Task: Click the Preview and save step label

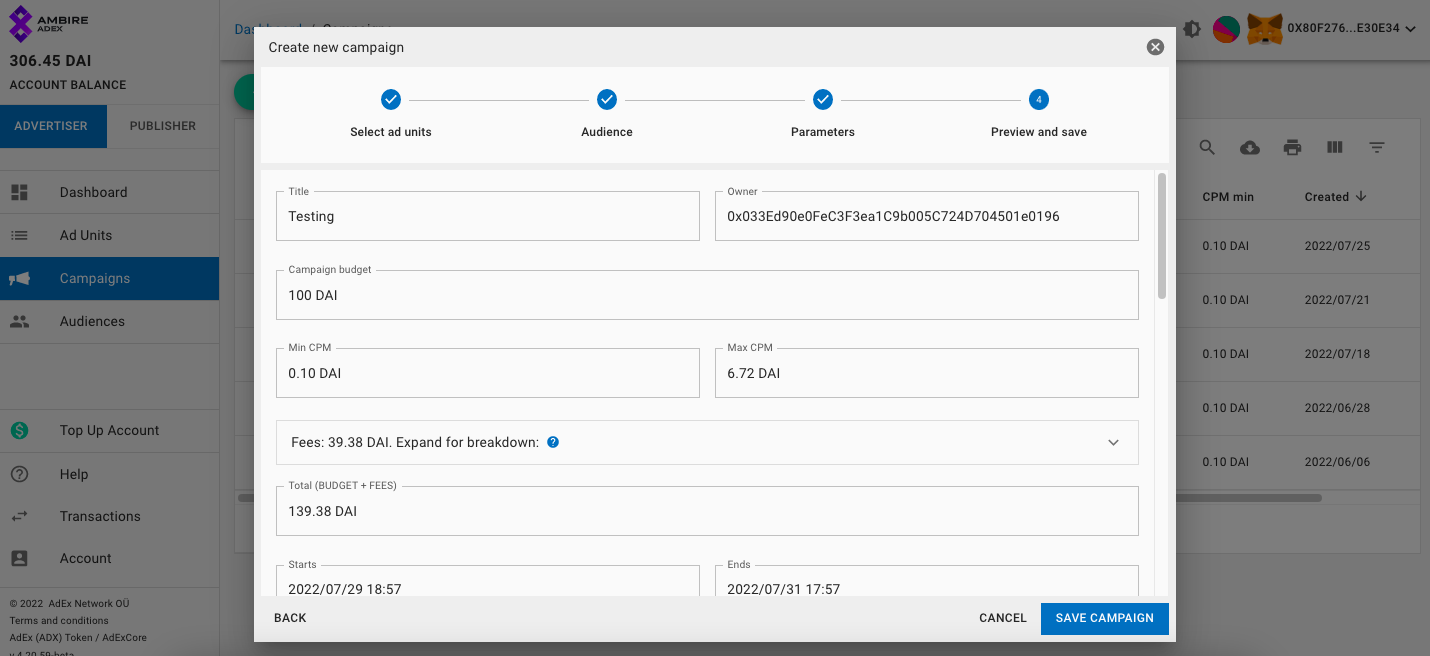Action: (1039, 132)
